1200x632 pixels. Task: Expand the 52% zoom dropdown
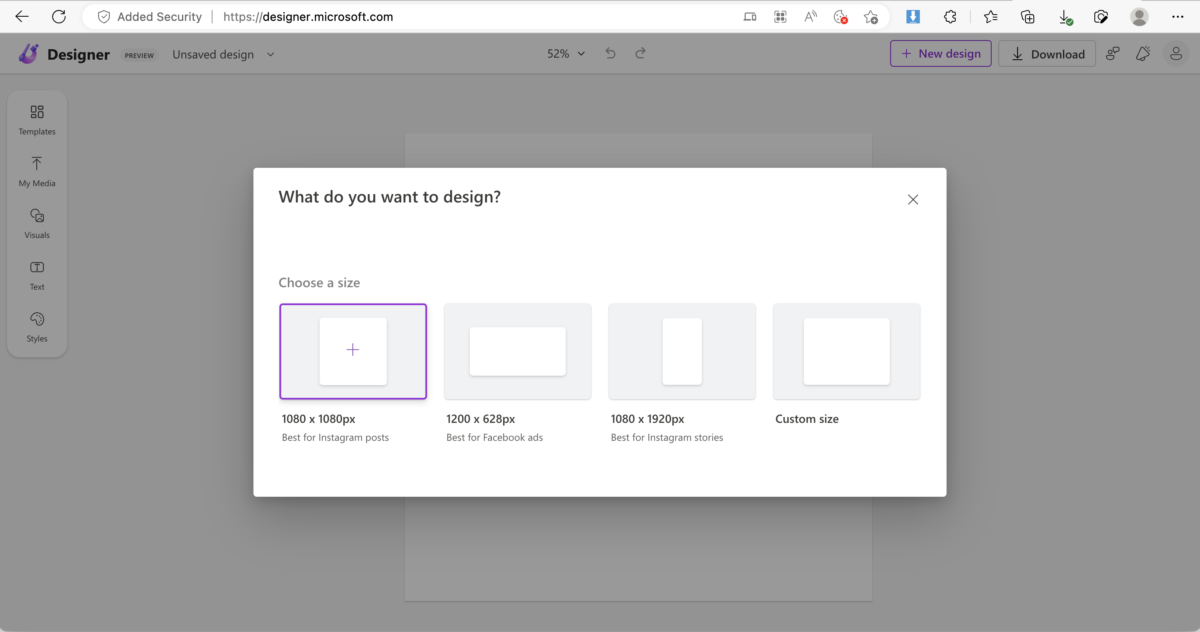[566, 54]
